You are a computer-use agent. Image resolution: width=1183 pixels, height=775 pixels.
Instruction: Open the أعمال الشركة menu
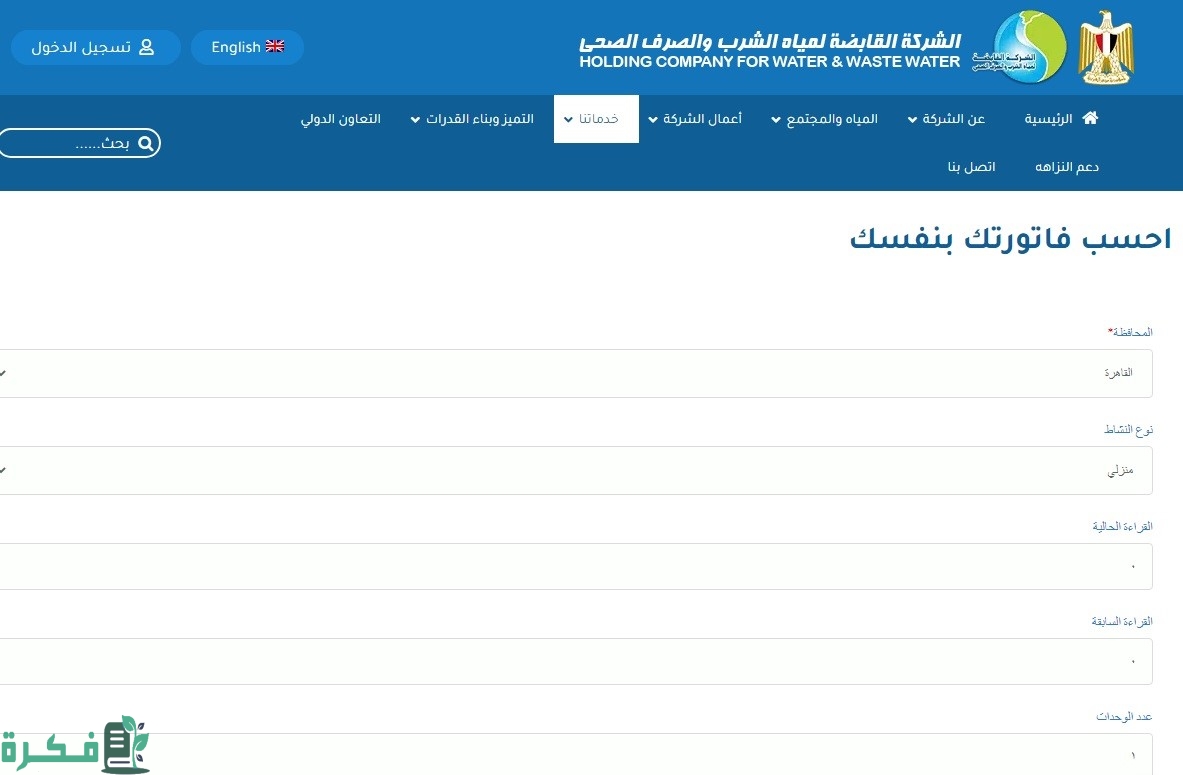coord(695,119)
